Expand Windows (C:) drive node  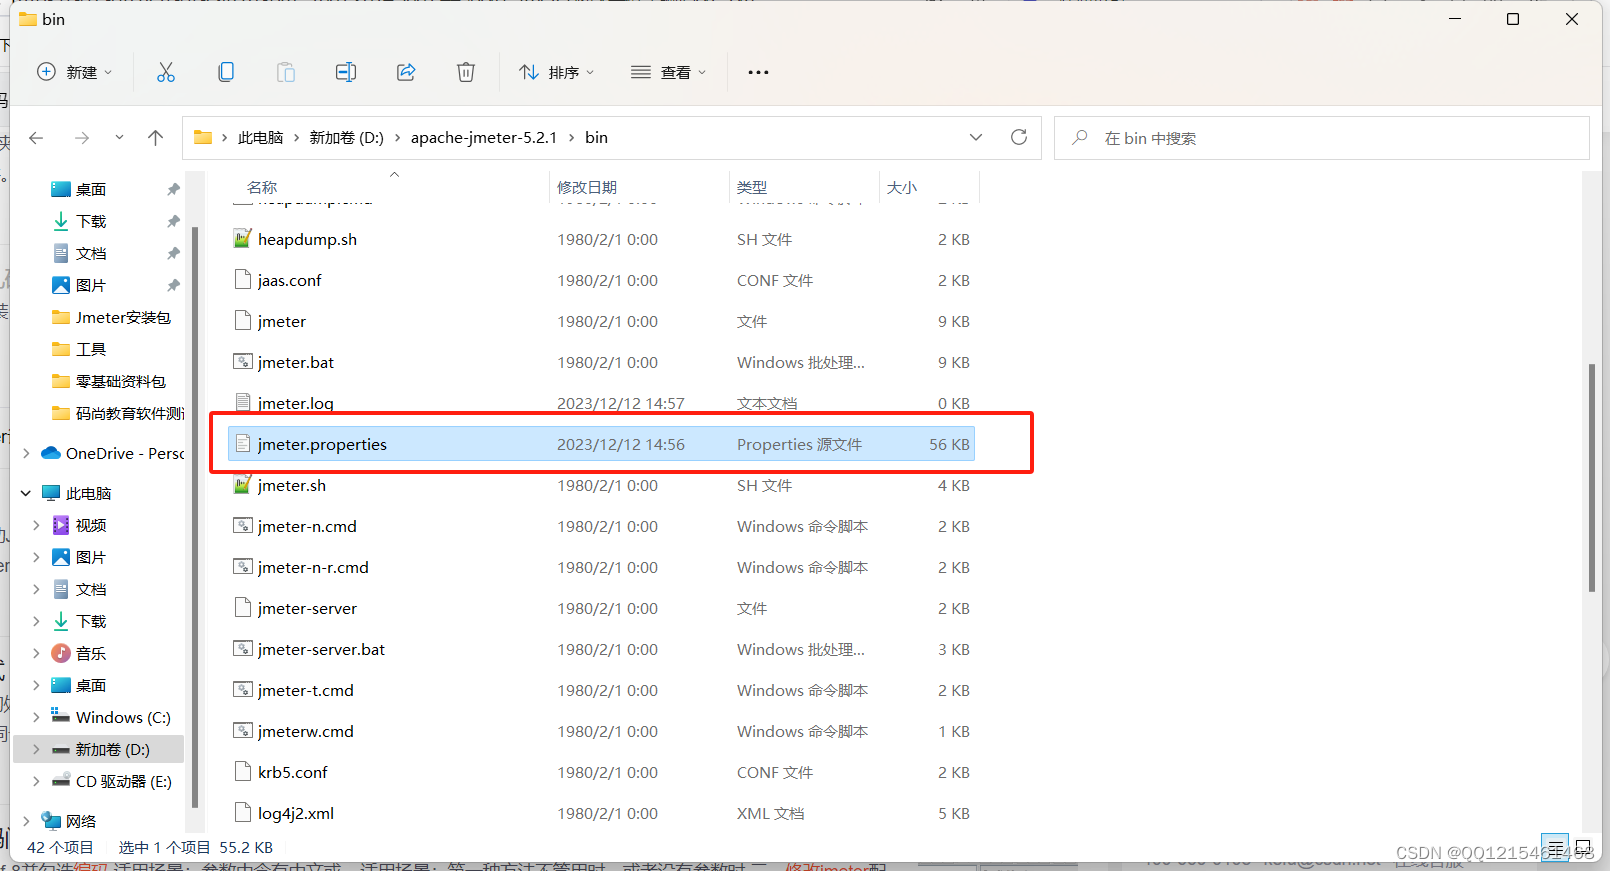coord(37,717)
